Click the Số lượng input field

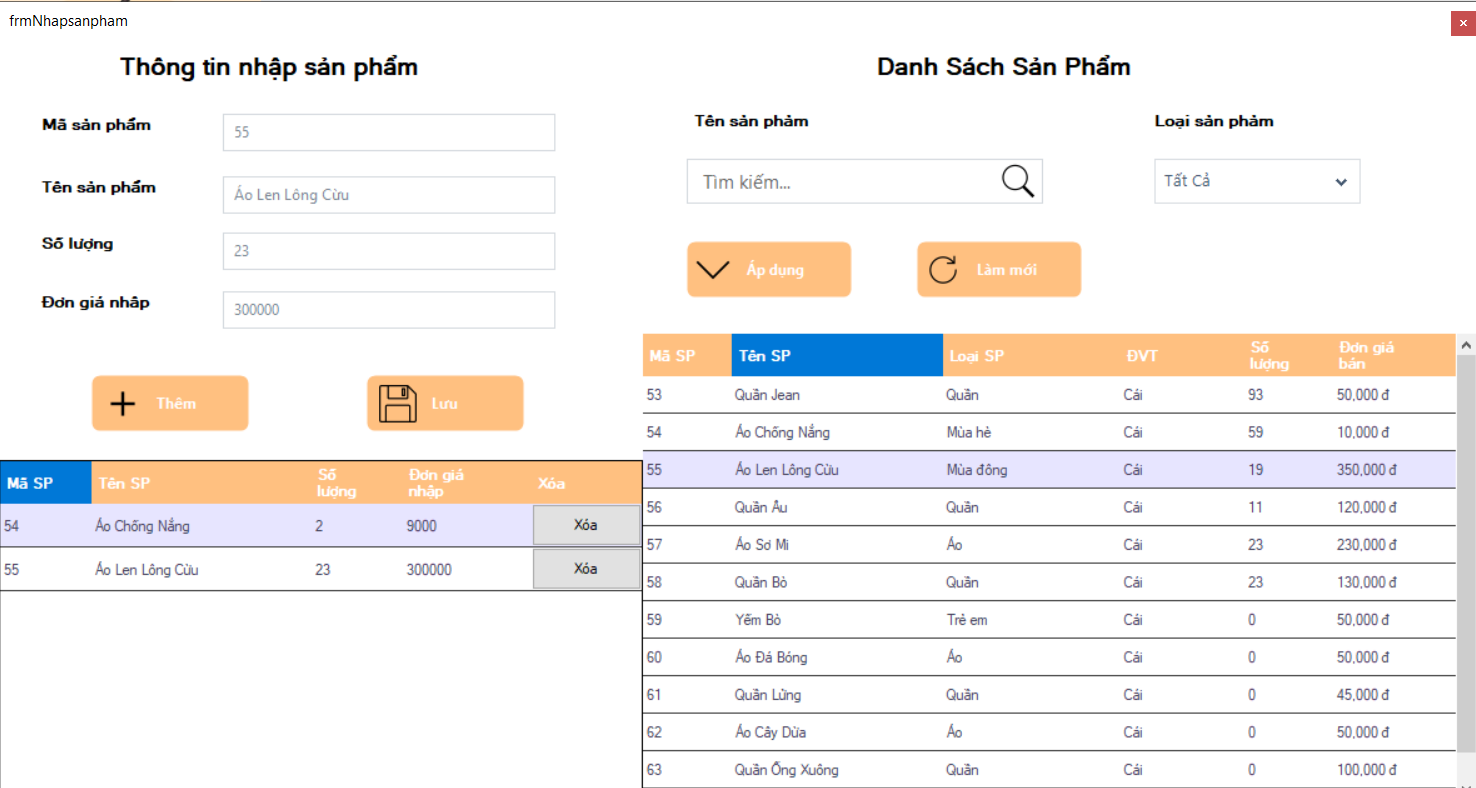[x=389, y=251]
